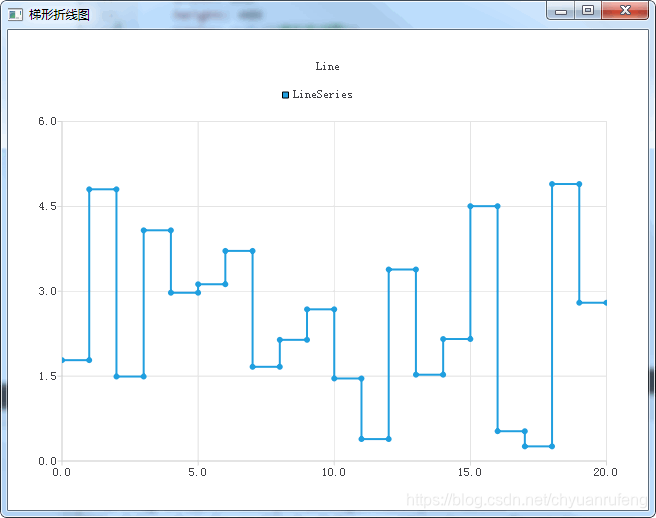This screenshot has width=656, height=518.
Task: Click the lowest data point at x=17
Action: (x=525, y=446)
